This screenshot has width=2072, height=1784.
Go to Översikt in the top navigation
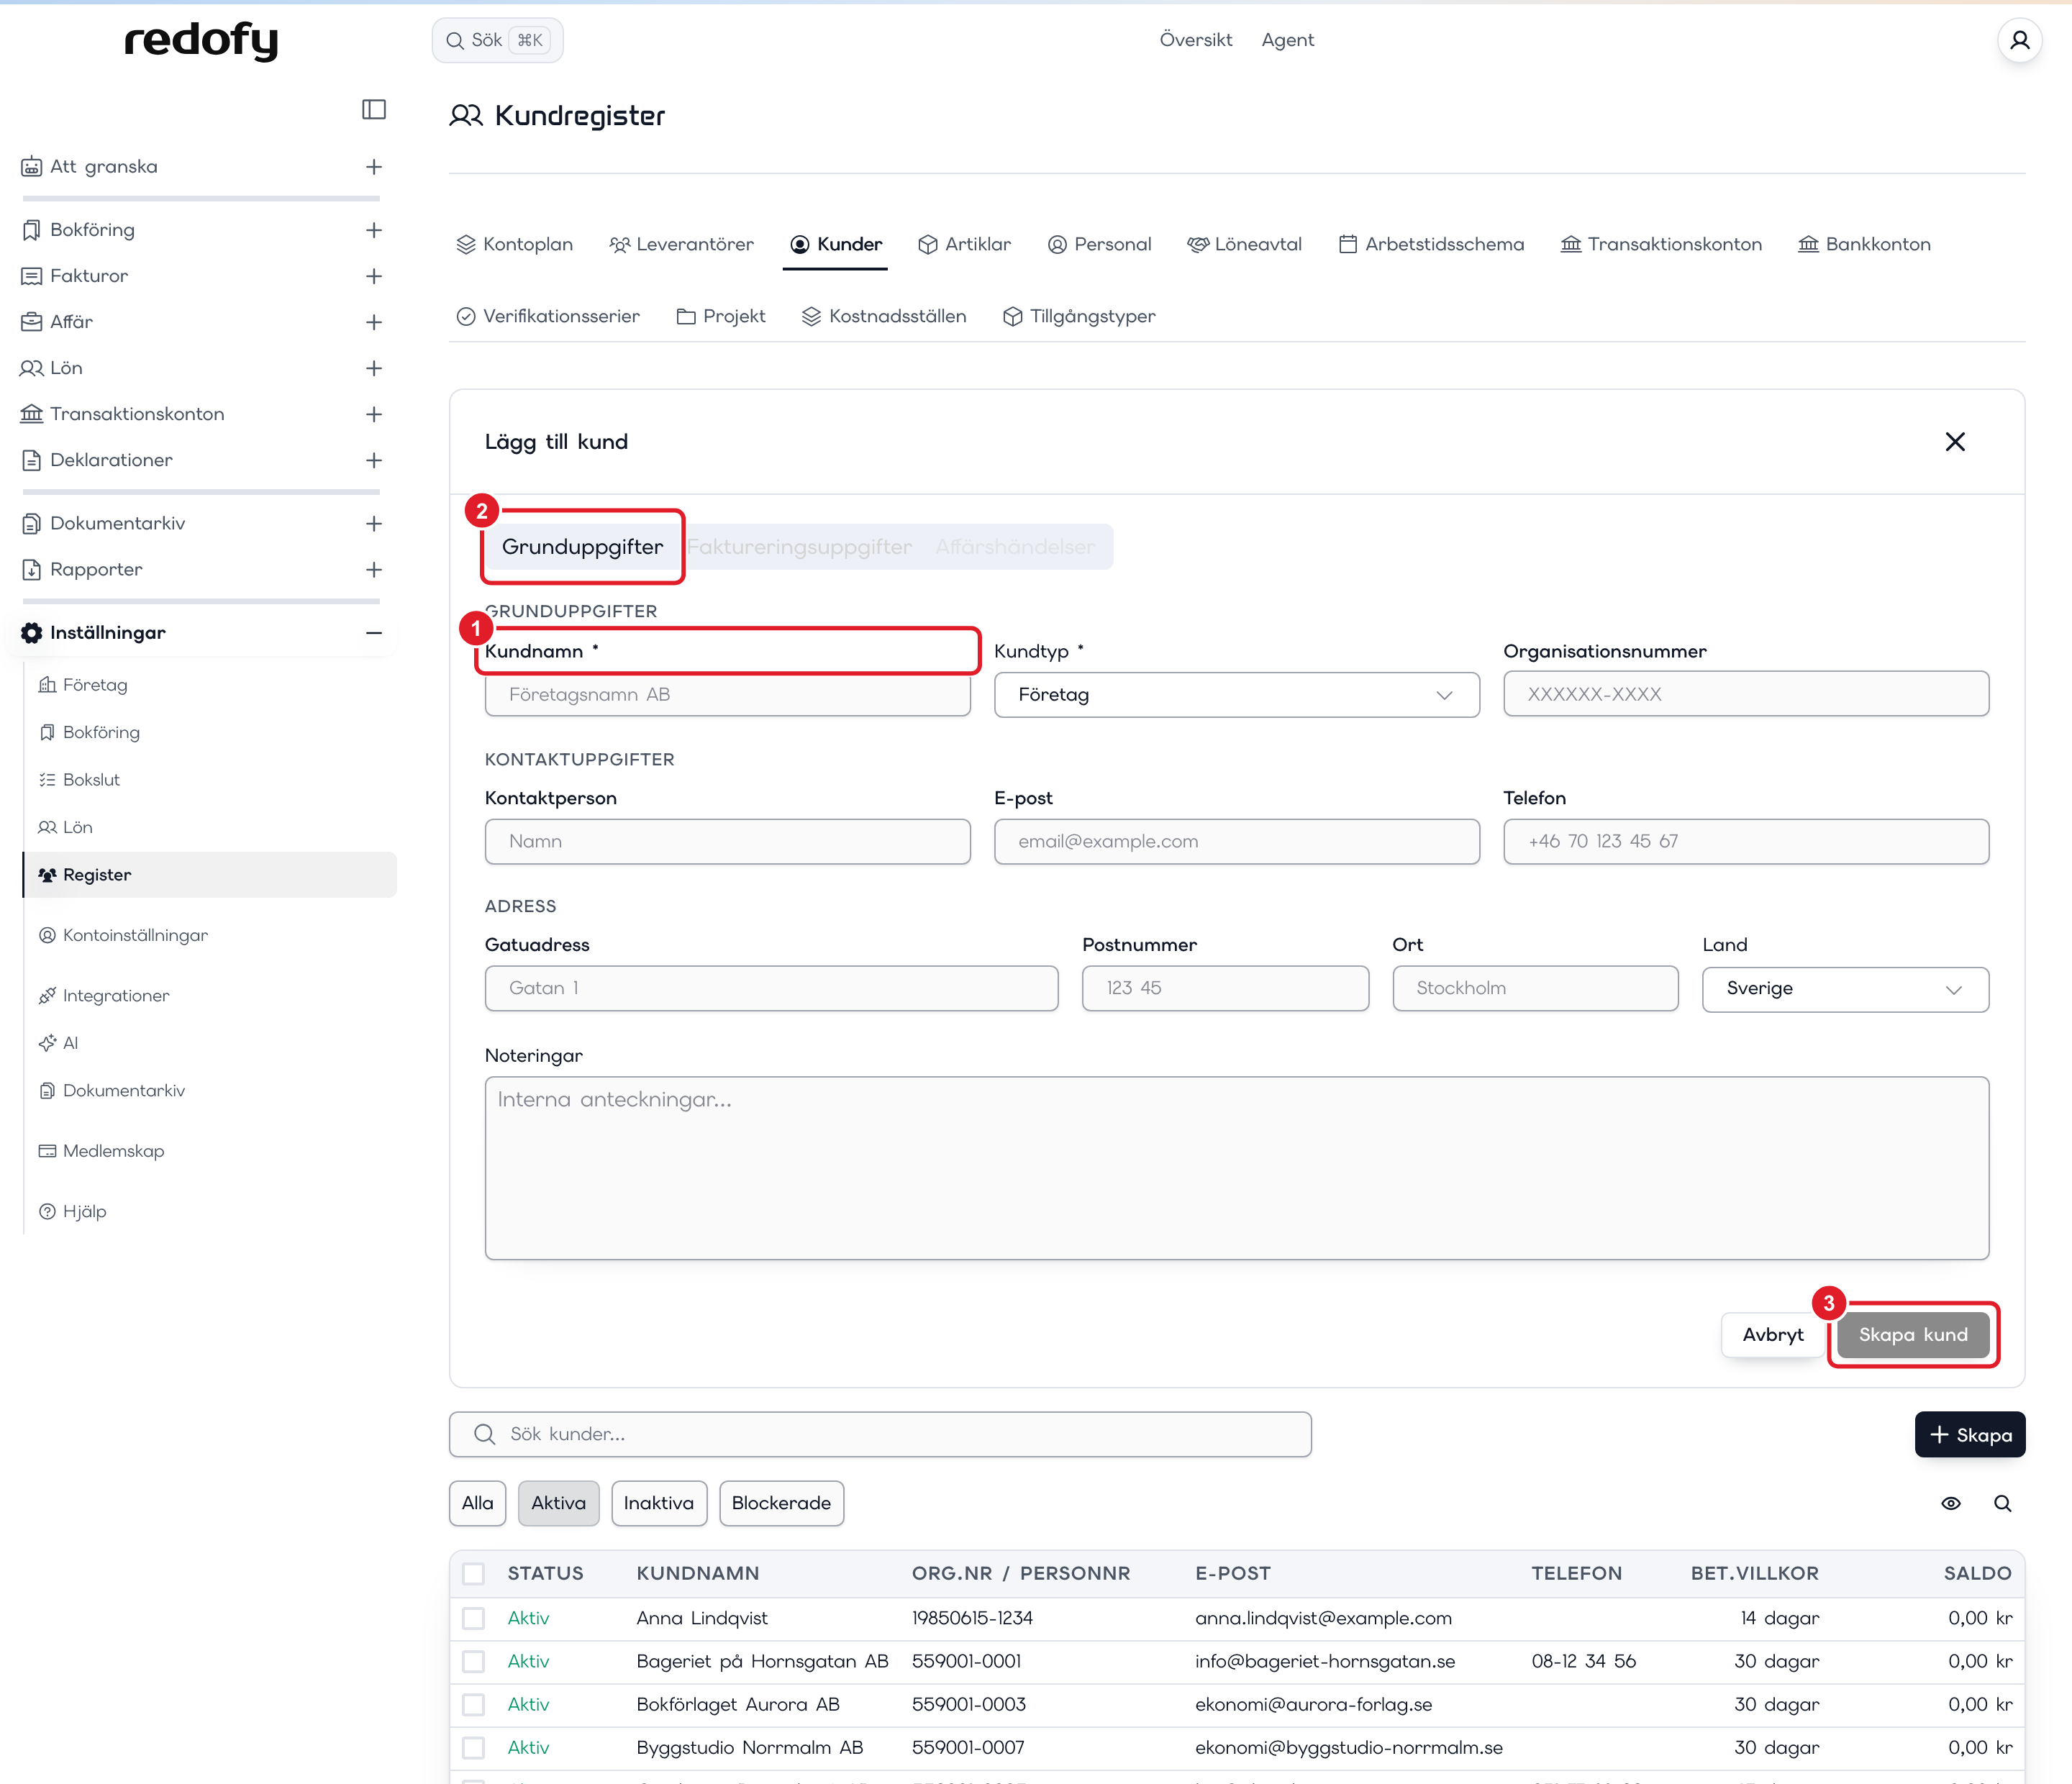(x=1195, y=40)
